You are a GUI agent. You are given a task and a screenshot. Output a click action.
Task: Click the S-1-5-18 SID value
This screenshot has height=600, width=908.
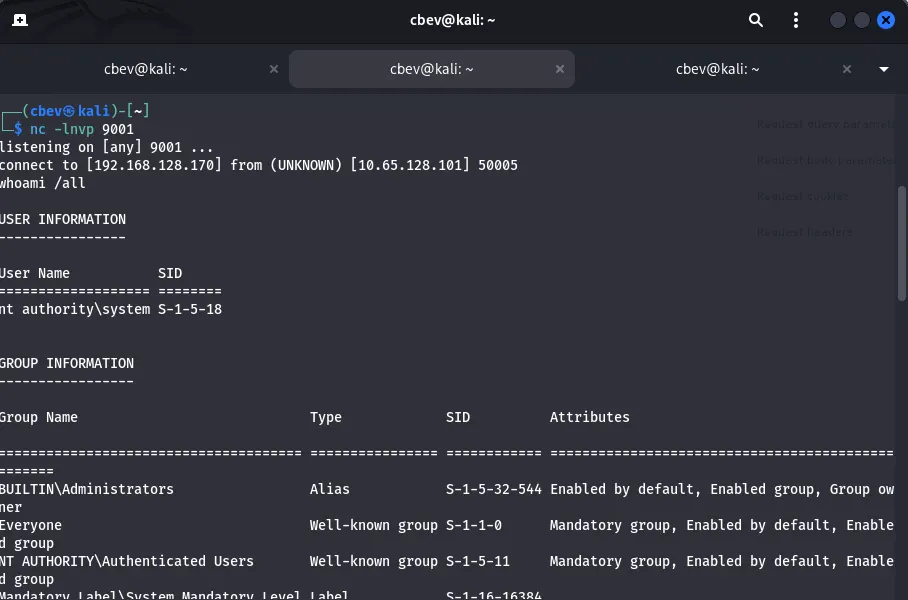(190, 310)
